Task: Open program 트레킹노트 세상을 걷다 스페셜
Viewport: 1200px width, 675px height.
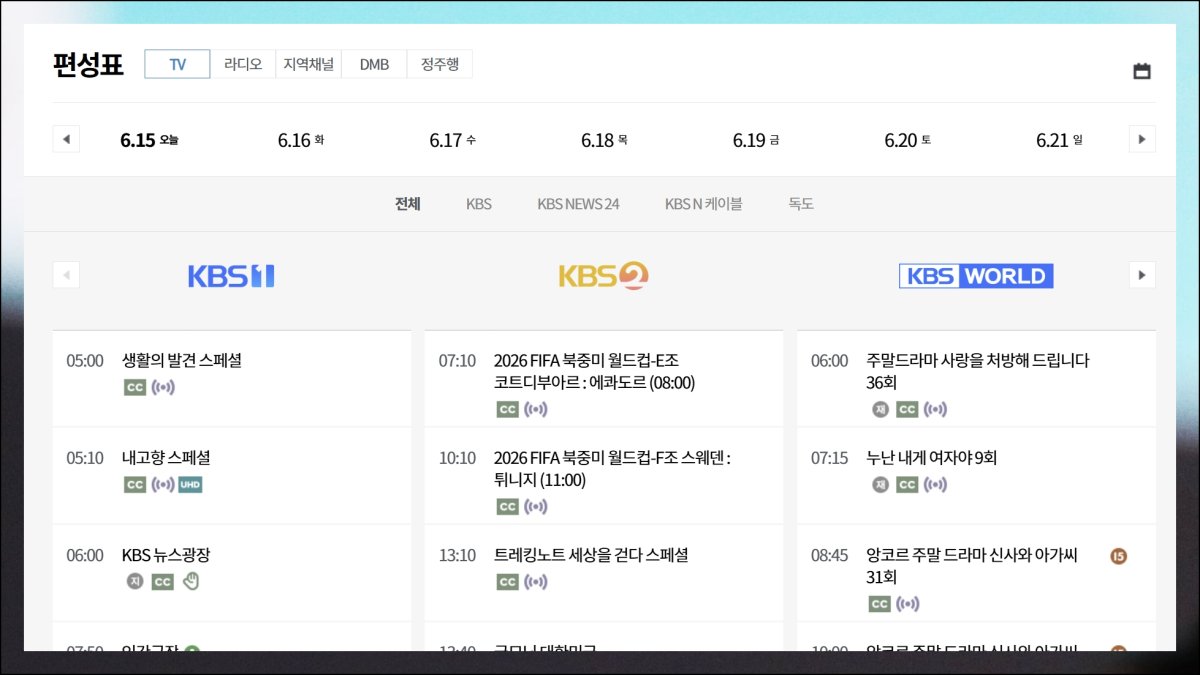Action: tap(591, 555)
